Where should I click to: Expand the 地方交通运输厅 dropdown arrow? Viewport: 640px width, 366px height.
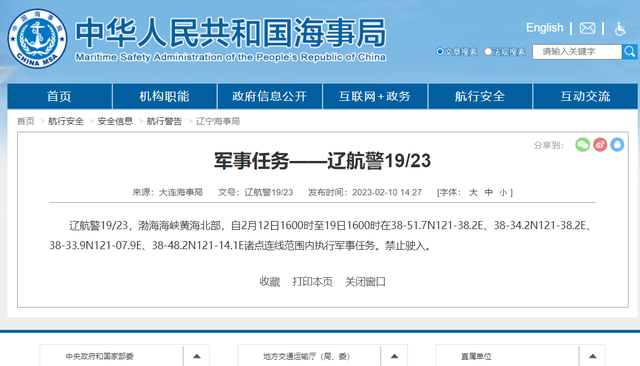(394, 356)
